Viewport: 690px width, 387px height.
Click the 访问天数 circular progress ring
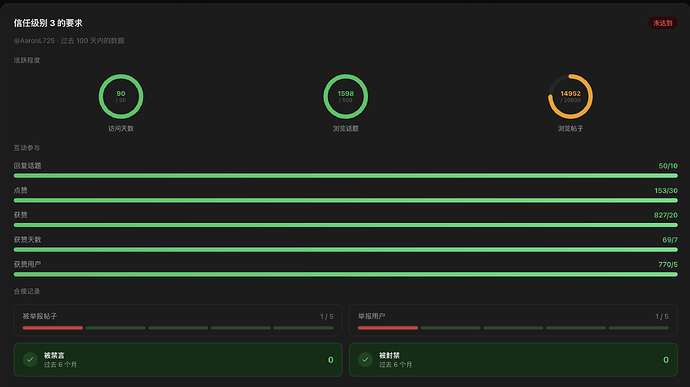(x=121, y=96)
